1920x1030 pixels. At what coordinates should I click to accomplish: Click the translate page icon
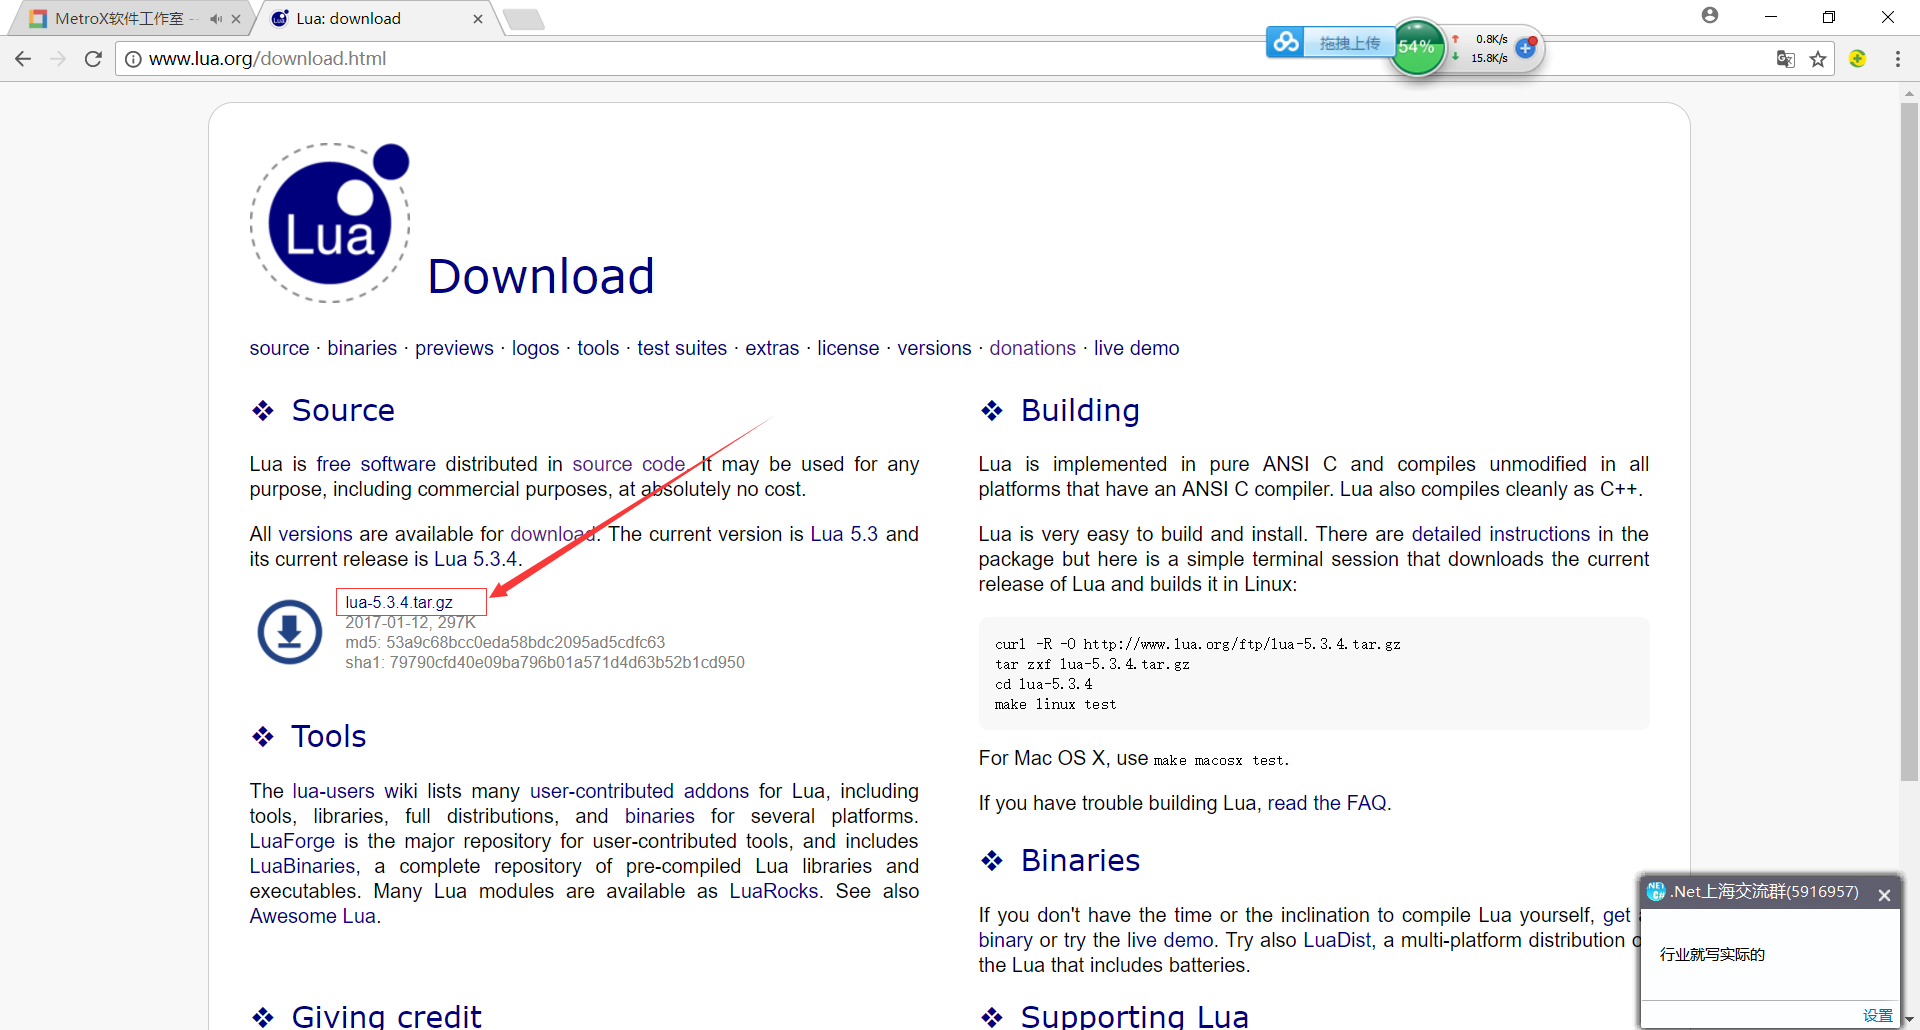coord(1785,59)
